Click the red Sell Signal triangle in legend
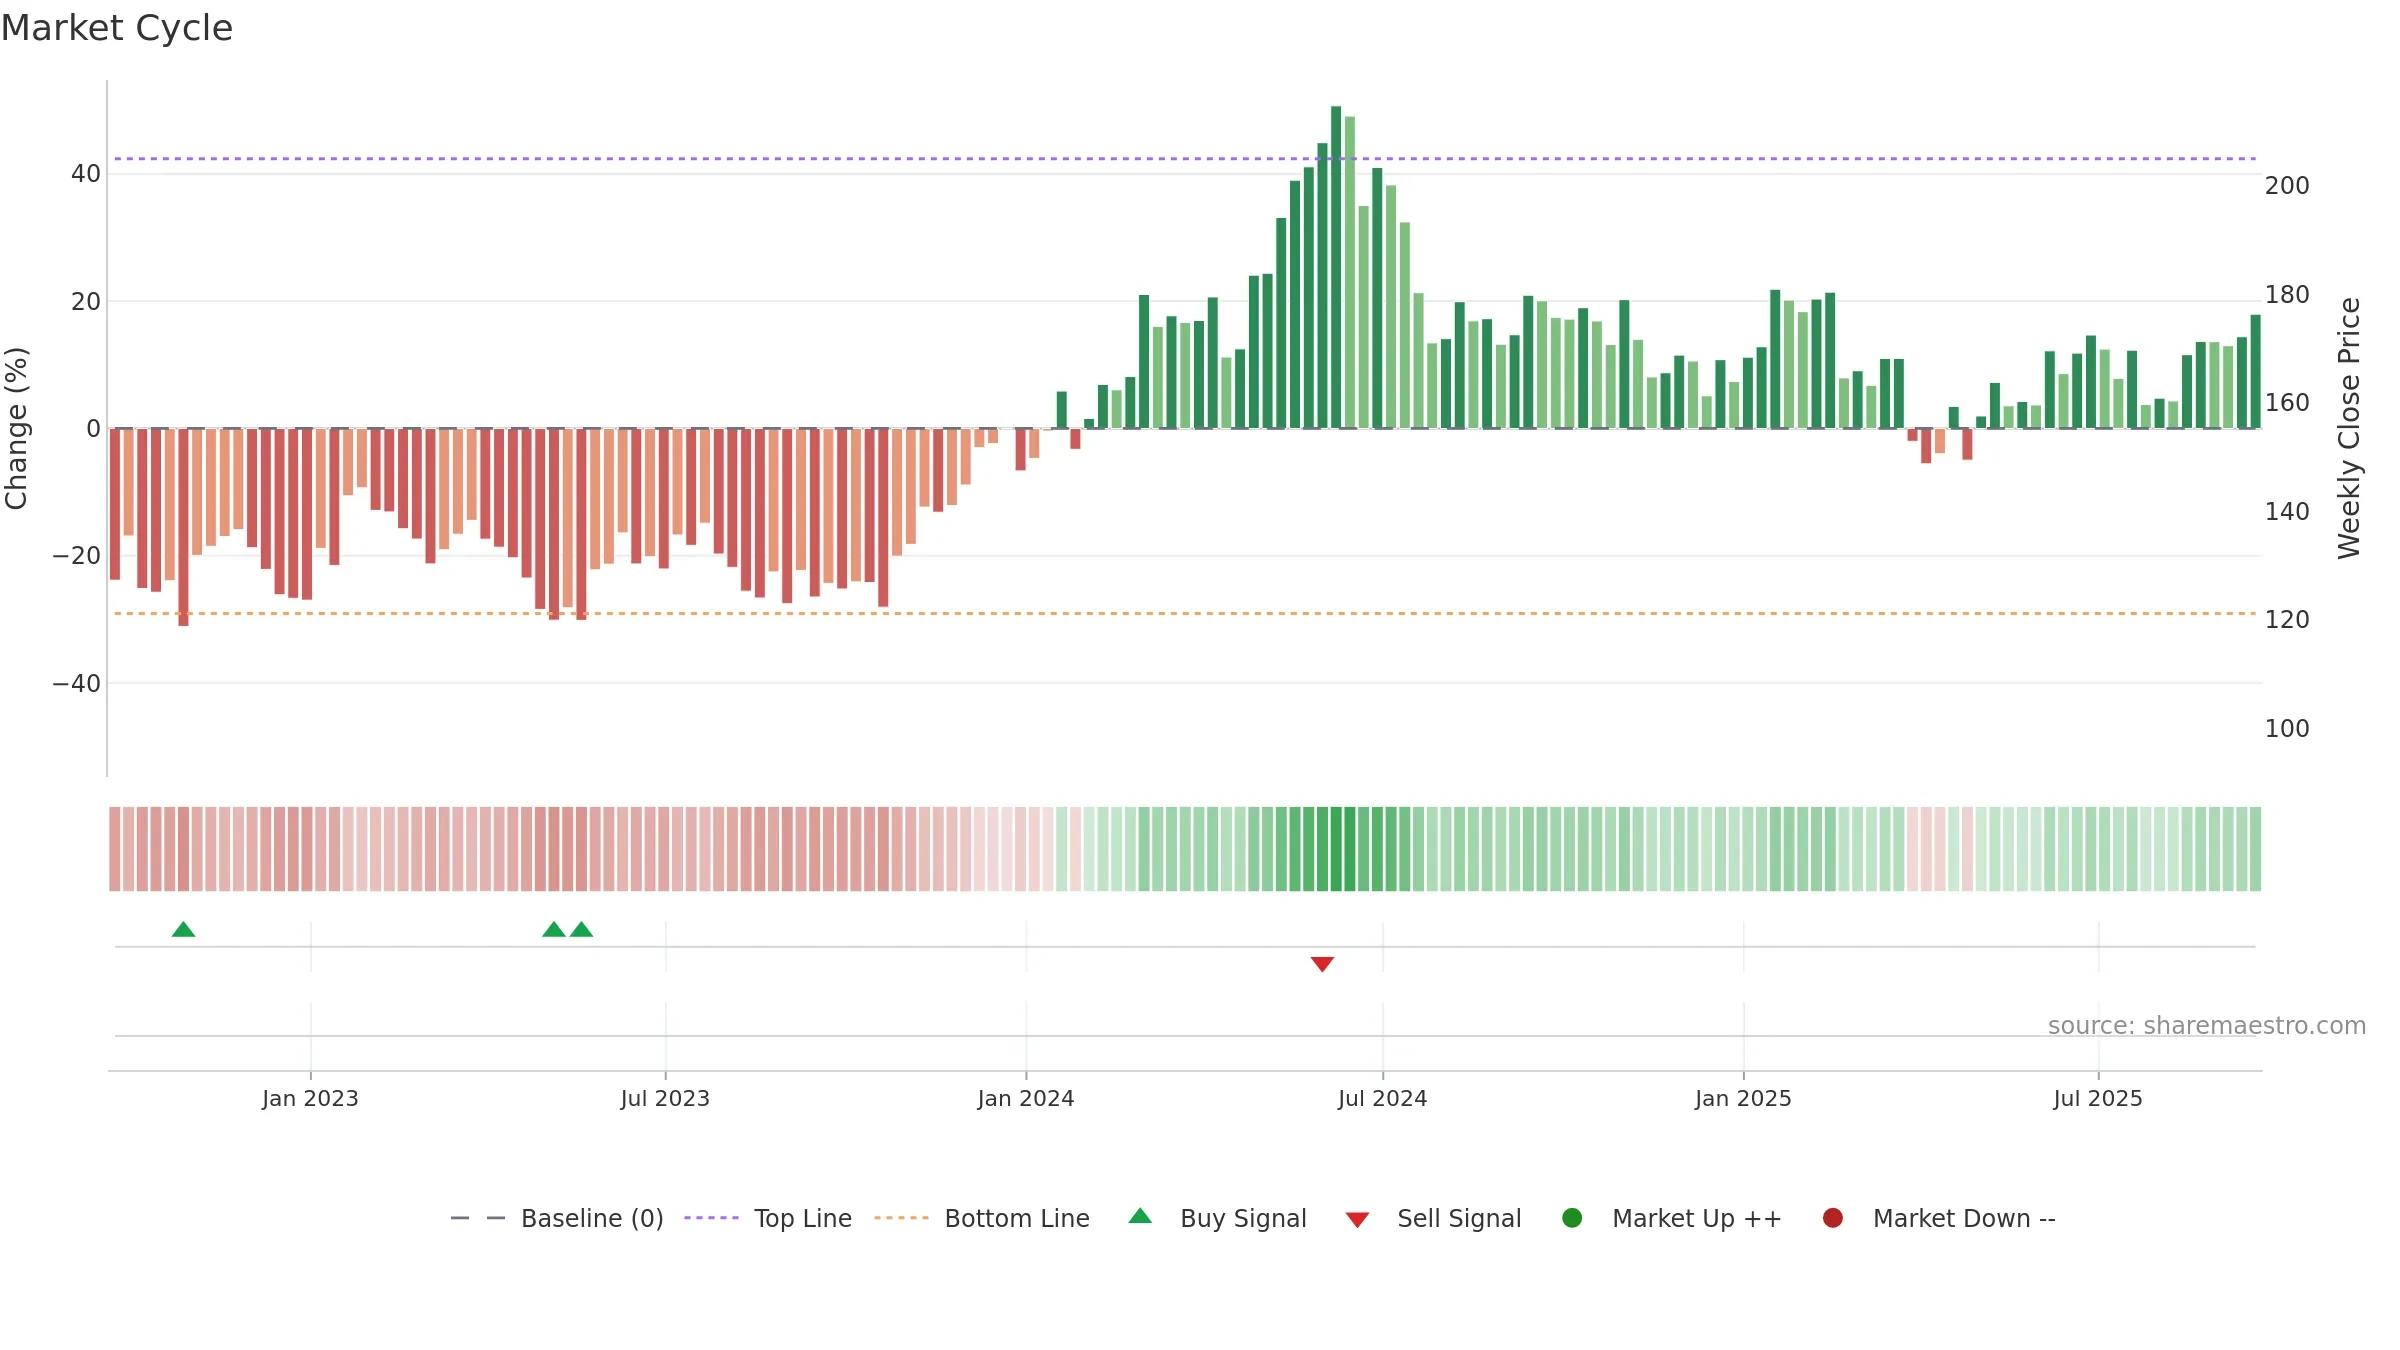 tap(1357, 1220)
